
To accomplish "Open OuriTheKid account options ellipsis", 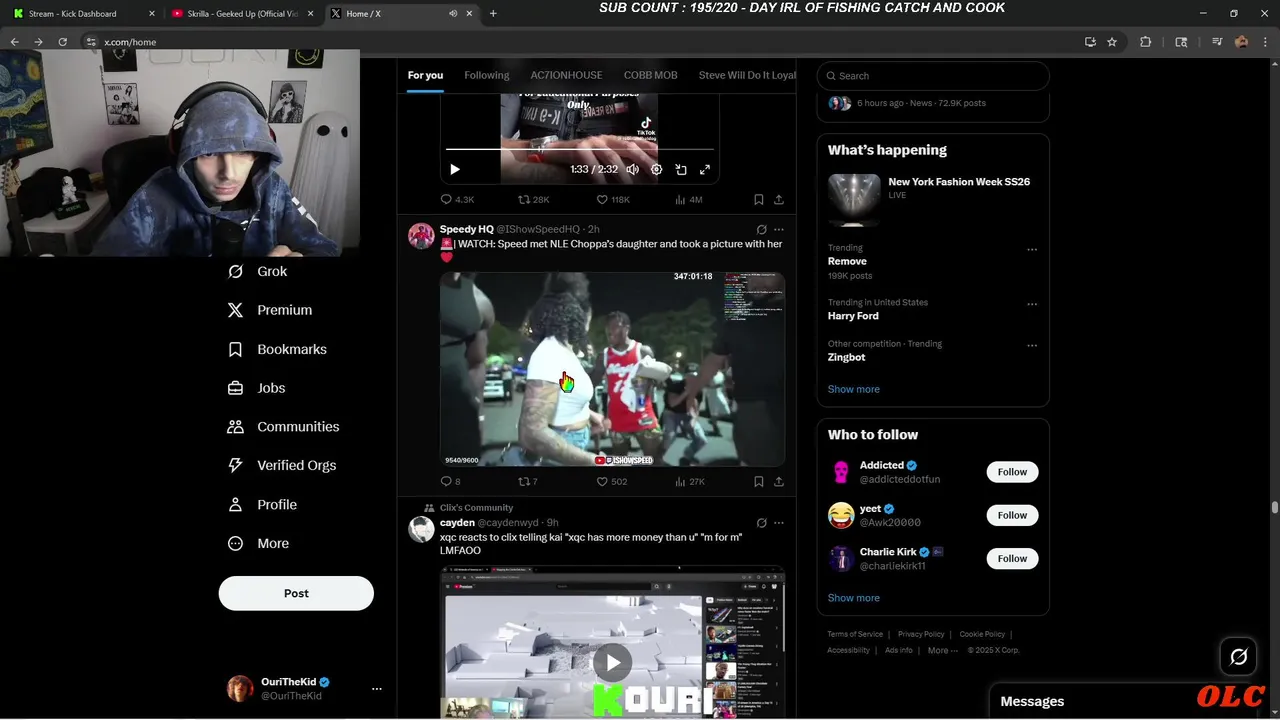I will point(377,689).
